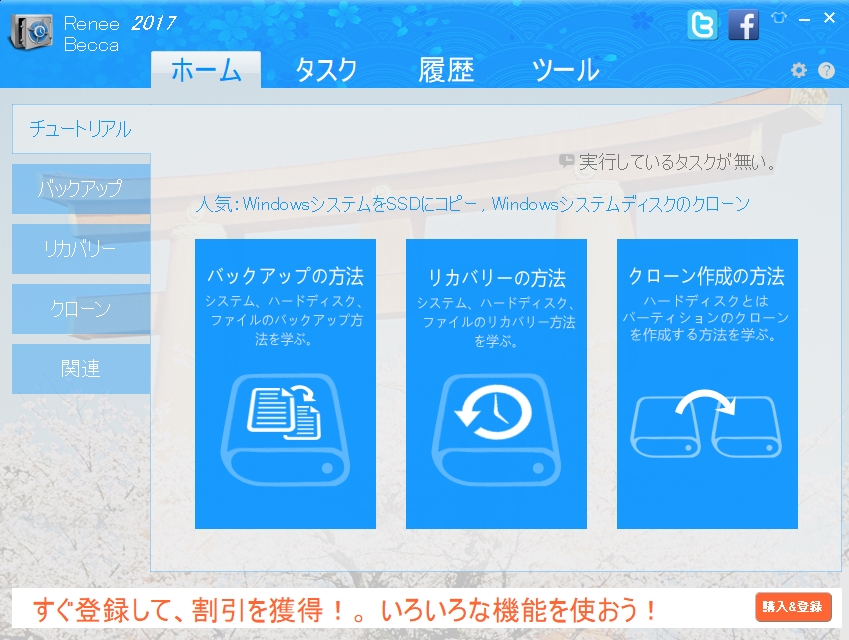Select バックアップ in the sidebar
Screen dimensions: 849x640
click(81, 188)
